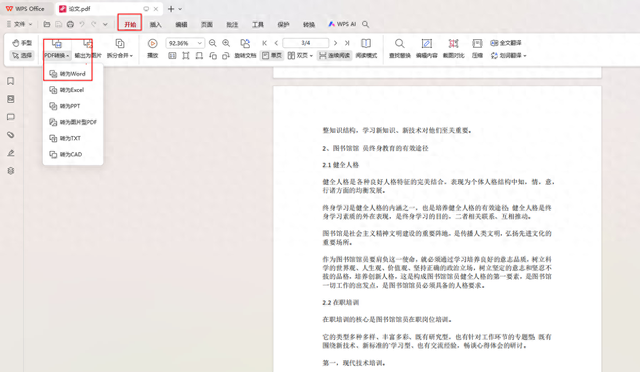Click the save icon in quick access bar
The image size is (640, 372).
(59, 25)
